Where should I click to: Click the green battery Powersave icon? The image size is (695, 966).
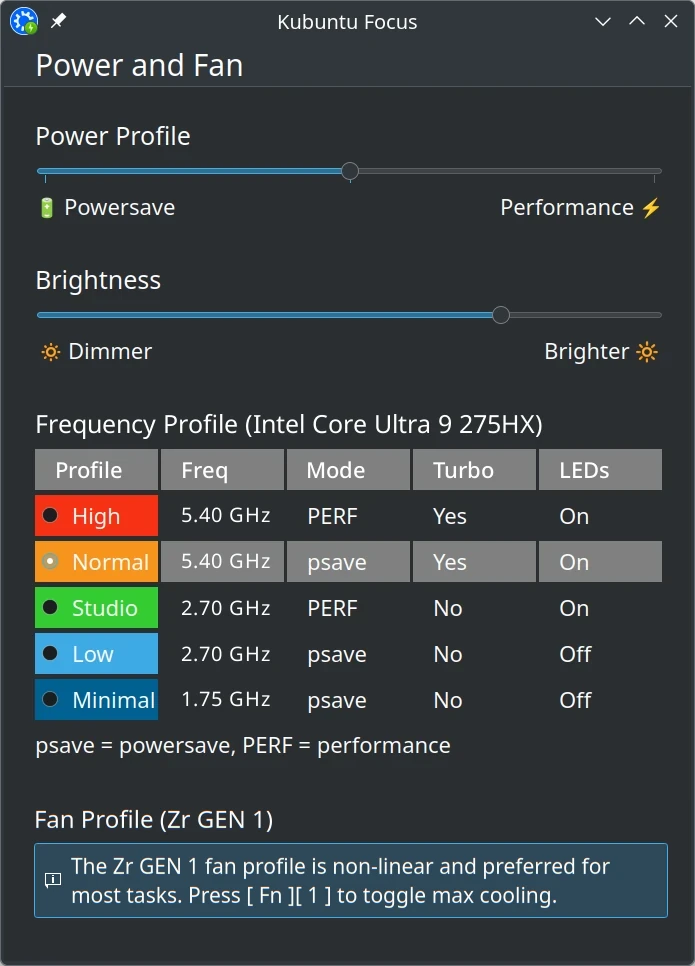click(x=47, y=208)
